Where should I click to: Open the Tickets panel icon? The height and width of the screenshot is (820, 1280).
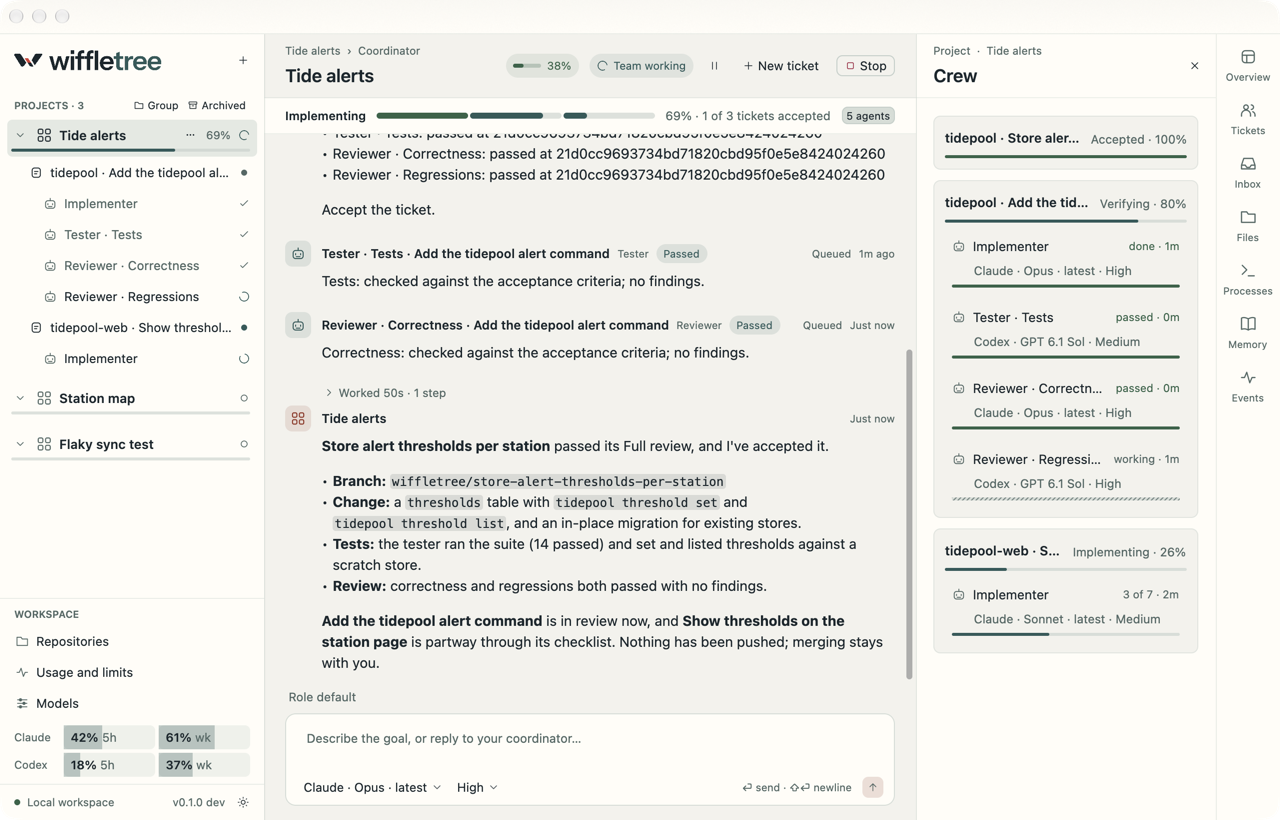pos(1248,119)
